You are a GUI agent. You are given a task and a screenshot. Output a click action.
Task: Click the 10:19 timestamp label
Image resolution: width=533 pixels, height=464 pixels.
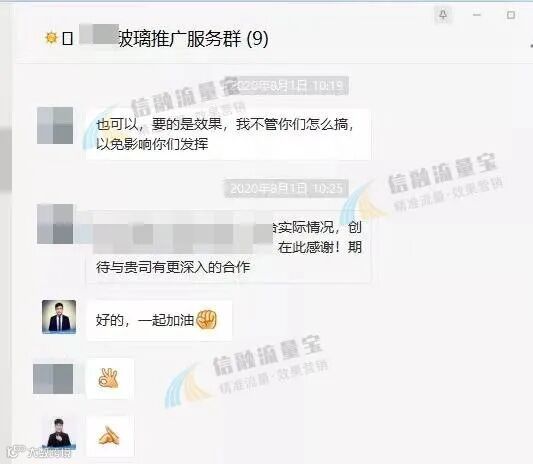point(291,86)
